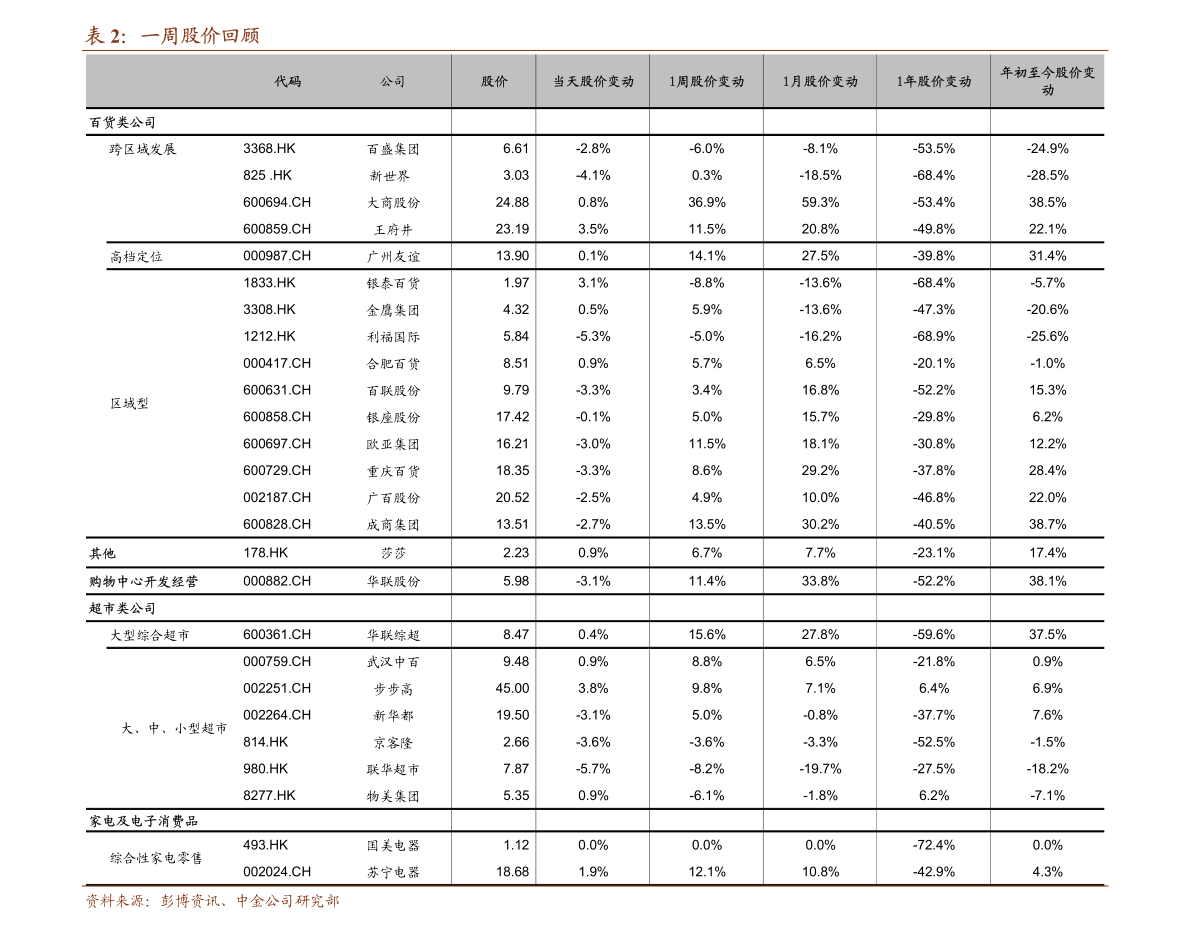Viewport: 1190px width, 929px height.
Task: Click stock code 1212.HK
Action: 269,336
